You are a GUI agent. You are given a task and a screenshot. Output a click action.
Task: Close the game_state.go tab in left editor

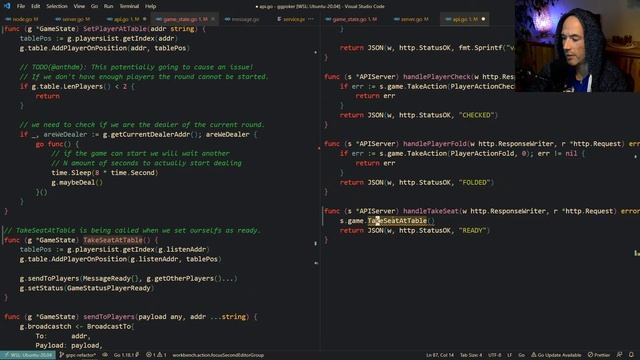pos(213,19)
